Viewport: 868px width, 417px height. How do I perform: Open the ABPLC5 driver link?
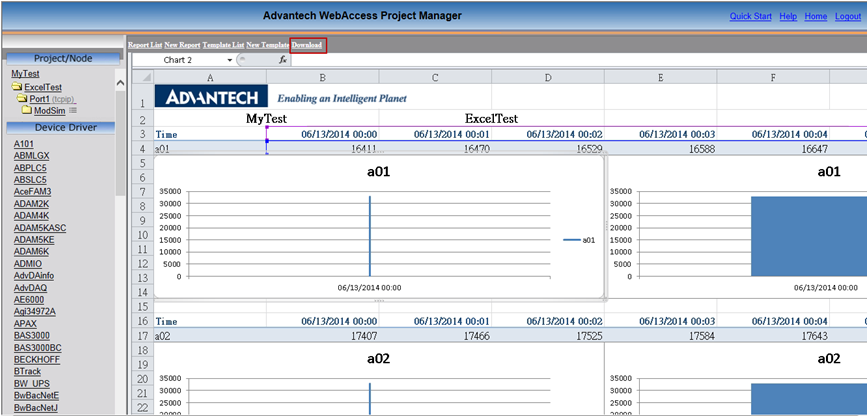(x=30, y=168)
